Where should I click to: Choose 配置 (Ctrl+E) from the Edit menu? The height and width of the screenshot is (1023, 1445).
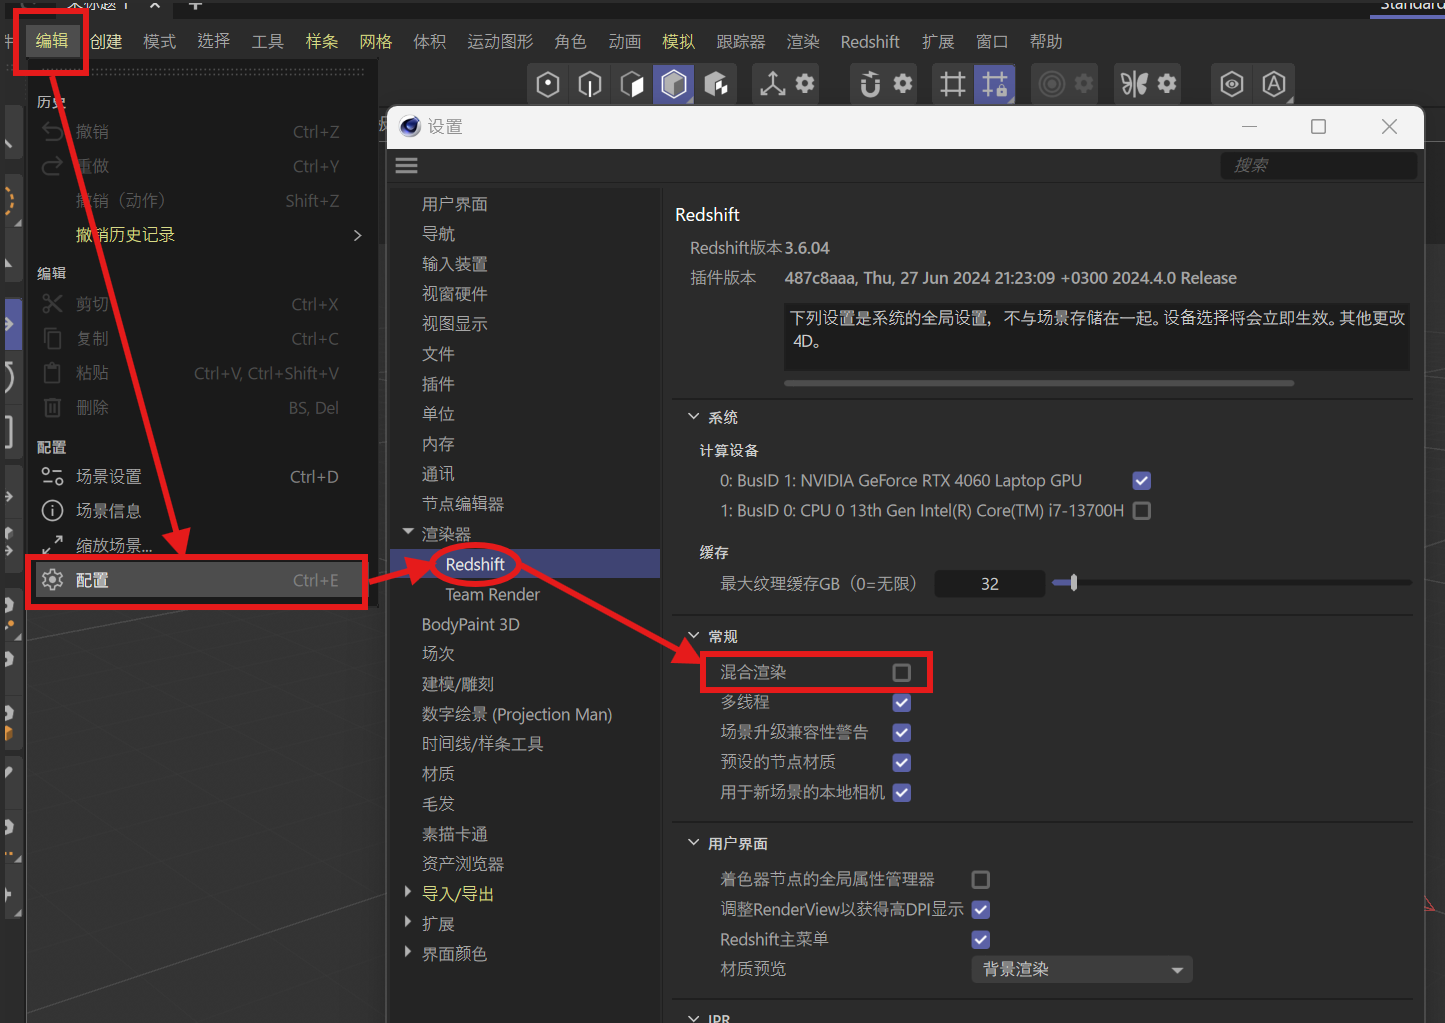point(201,580)
